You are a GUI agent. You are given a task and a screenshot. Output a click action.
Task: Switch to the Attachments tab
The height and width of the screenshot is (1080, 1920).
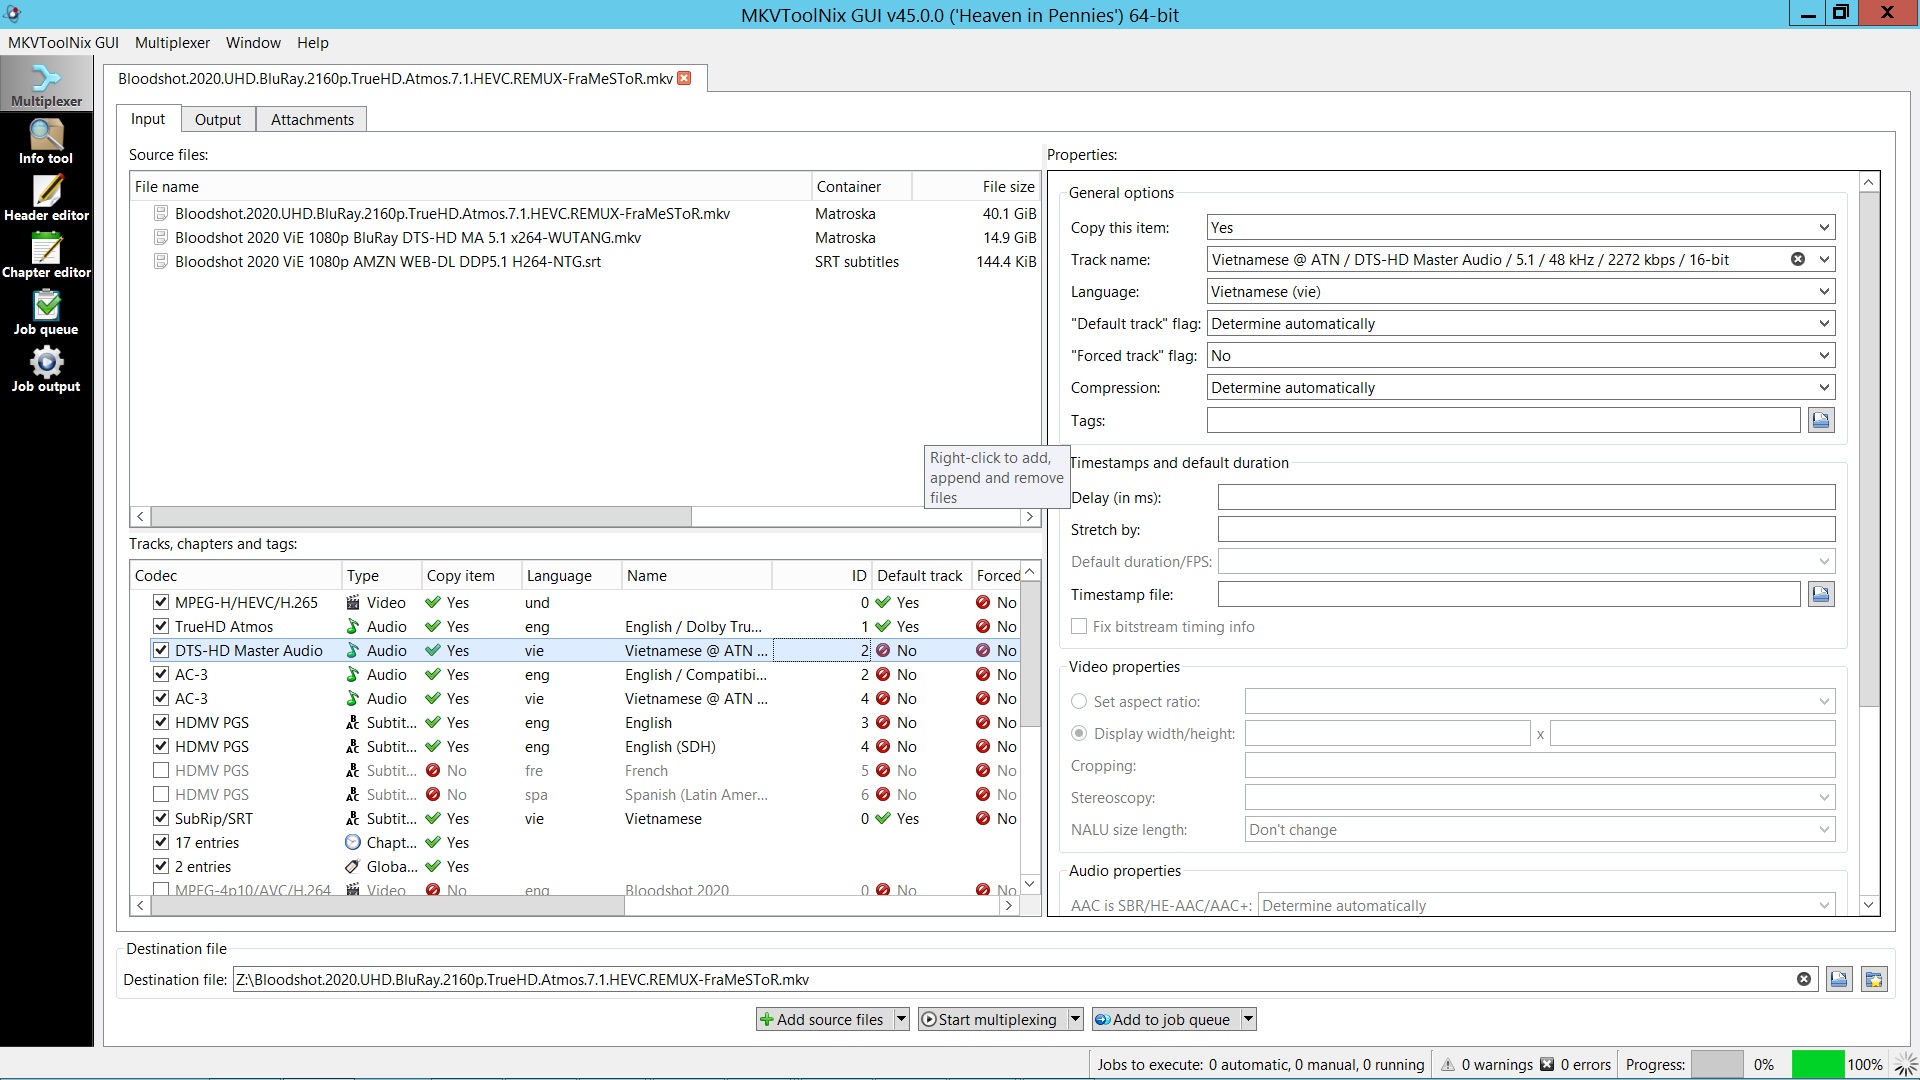(312, 119)
